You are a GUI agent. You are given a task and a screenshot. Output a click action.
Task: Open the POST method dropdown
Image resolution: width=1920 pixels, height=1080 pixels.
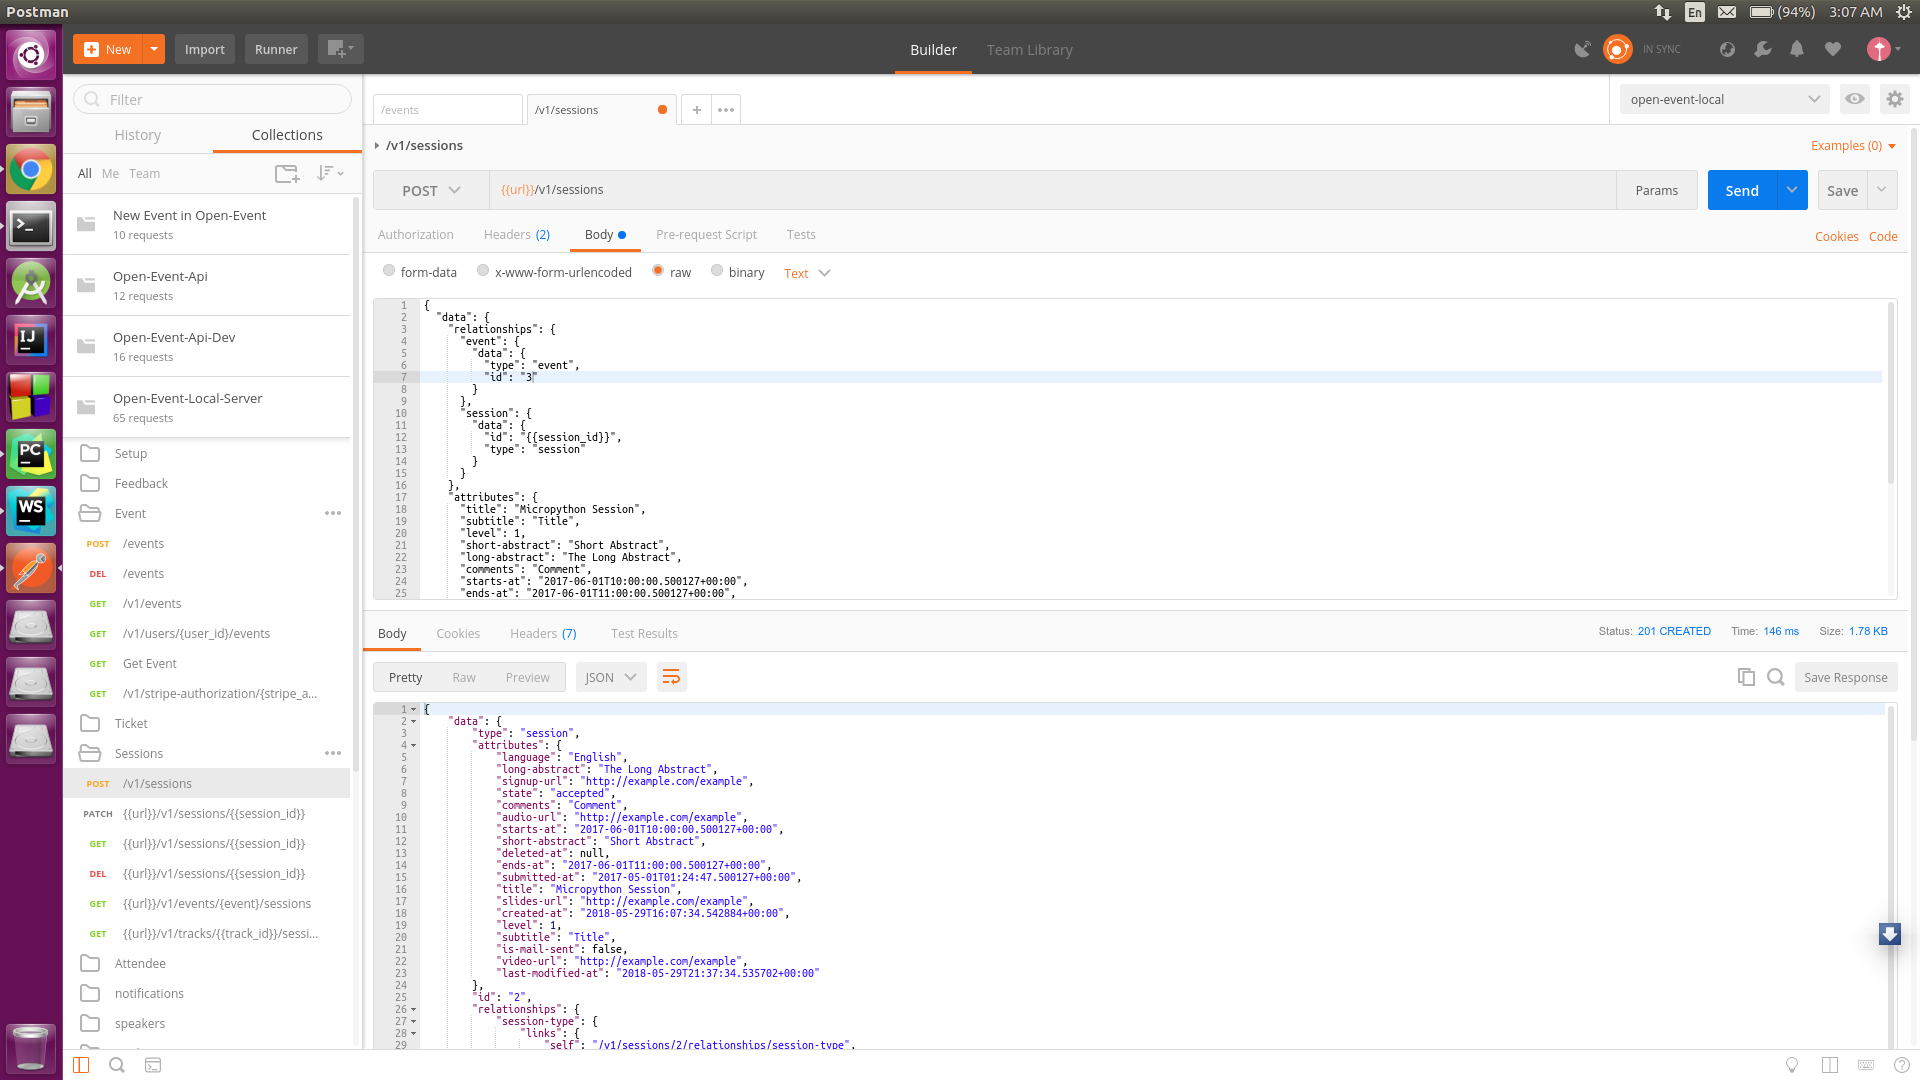pos(431,190)
